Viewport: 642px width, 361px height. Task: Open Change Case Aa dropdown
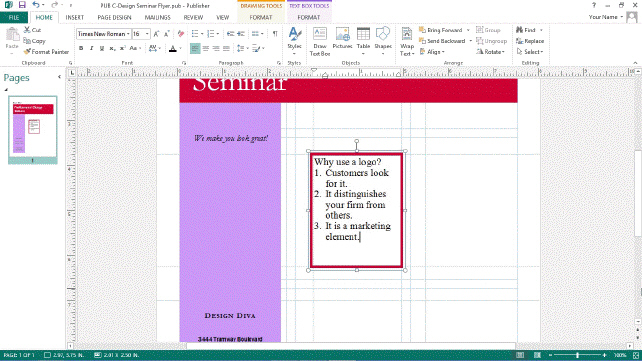(x=135, y=48)
